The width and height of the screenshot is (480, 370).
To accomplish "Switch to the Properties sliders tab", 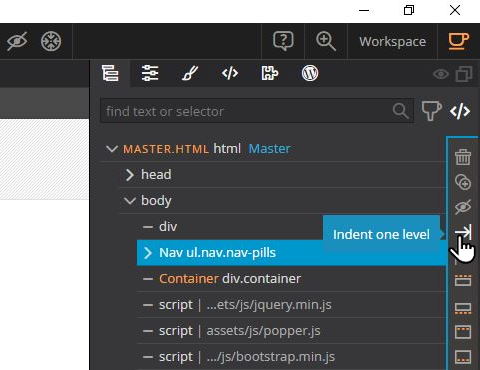I will [150, 73].
